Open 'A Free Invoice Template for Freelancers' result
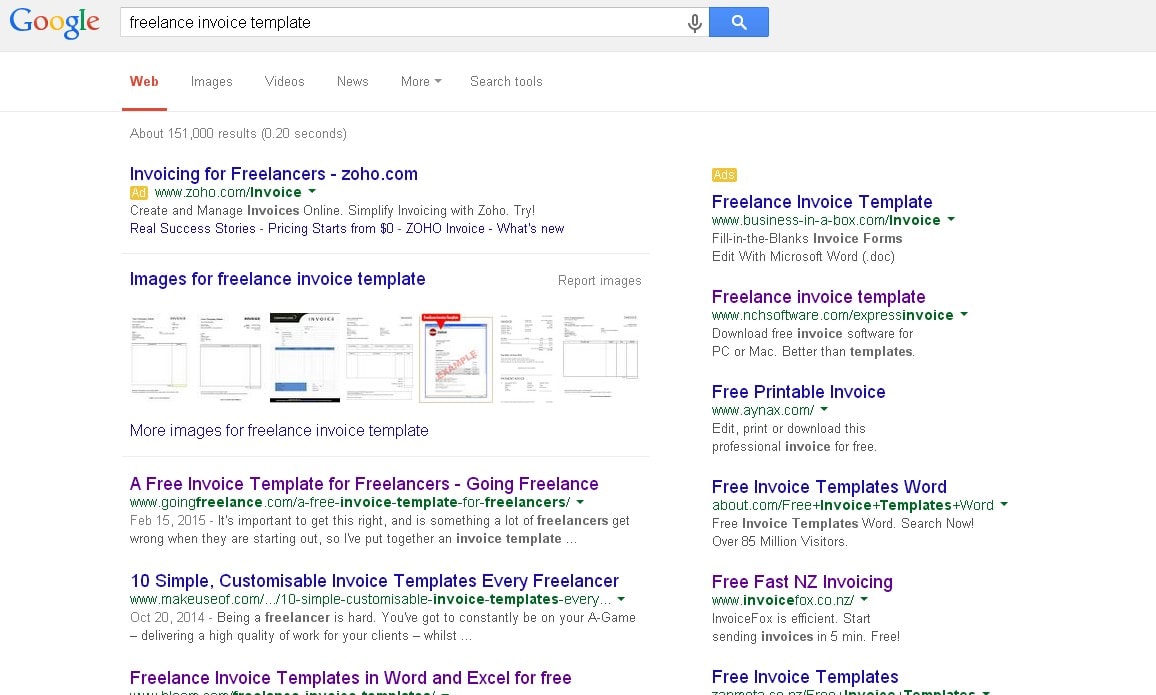The height and width of the screenshot is (695, 1156). coord(364,484)
